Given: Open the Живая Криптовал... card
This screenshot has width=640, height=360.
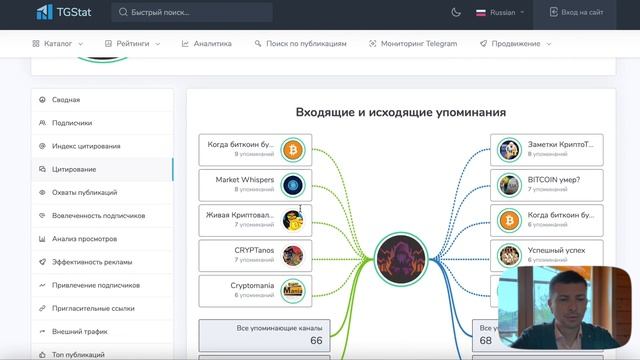Looking at the screenshot, I should 255,220.
